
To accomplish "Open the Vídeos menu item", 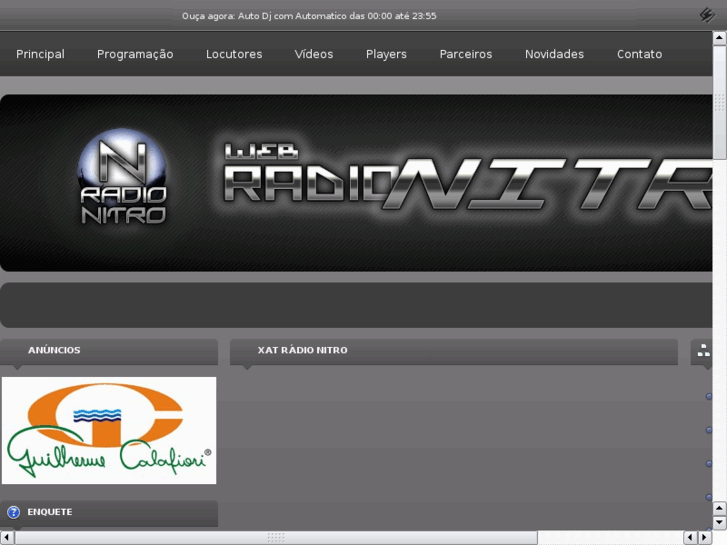I will [314, 54].
